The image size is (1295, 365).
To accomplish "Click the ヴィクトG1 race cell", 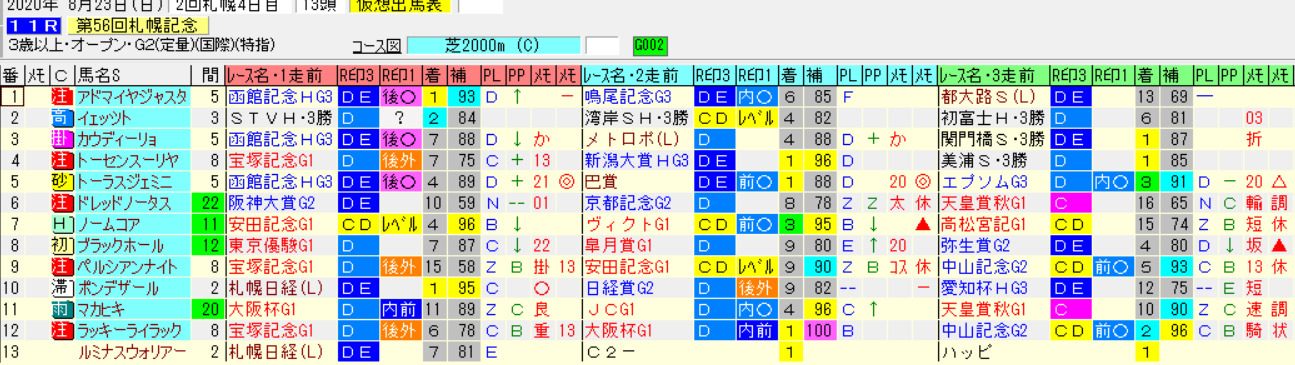I will (x=637, y=225).
